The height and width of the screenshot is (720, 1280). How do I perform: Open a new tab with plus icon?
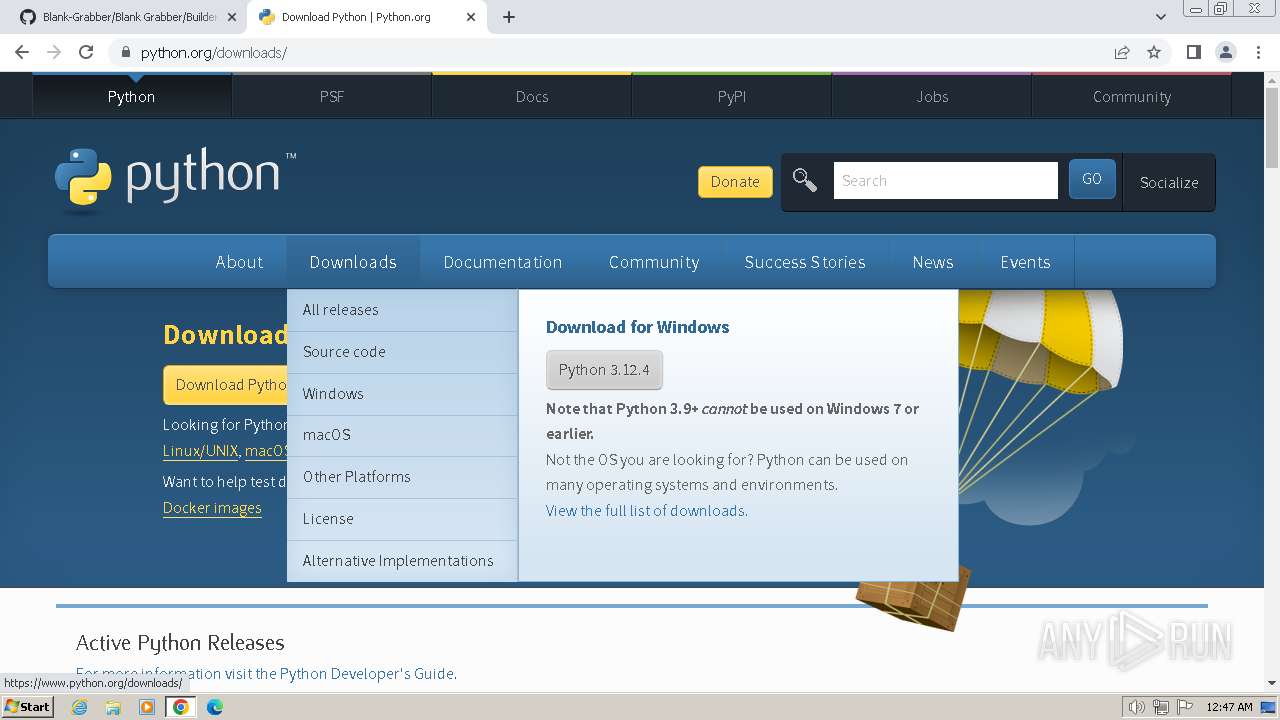(509, 17)
